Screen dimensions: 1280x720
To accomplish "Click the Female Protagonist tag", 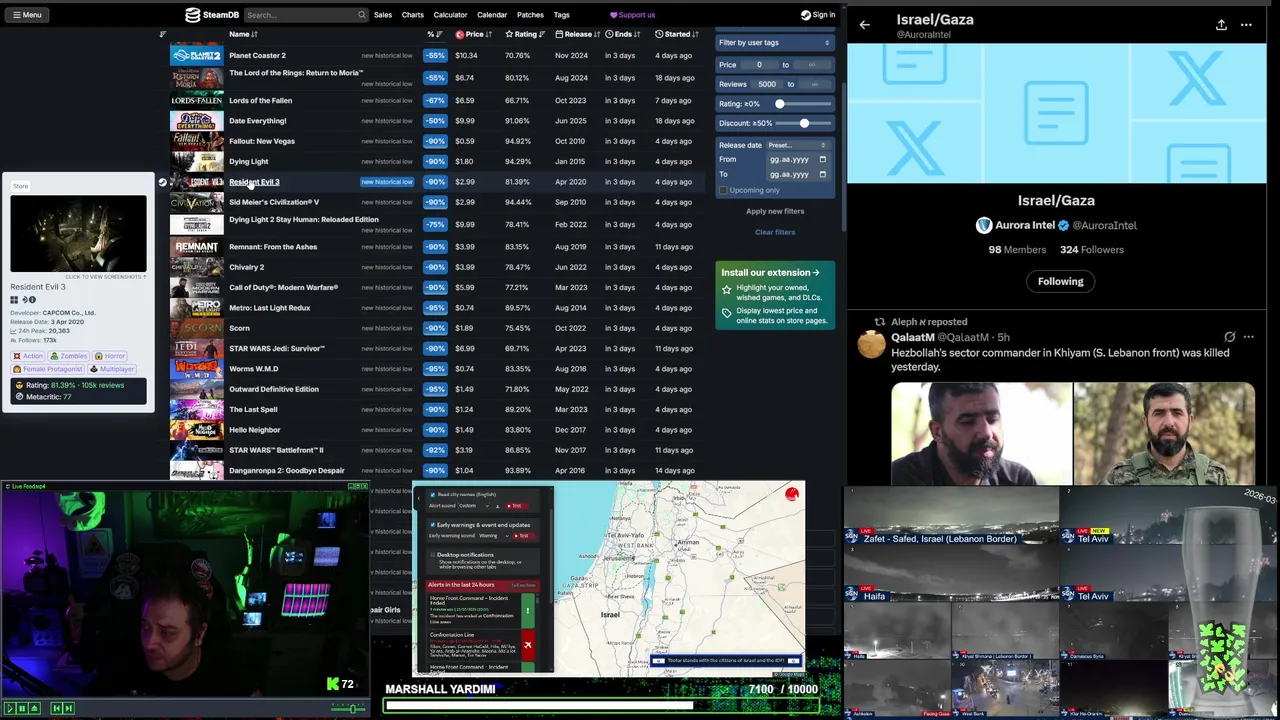I will click(47, 369).
